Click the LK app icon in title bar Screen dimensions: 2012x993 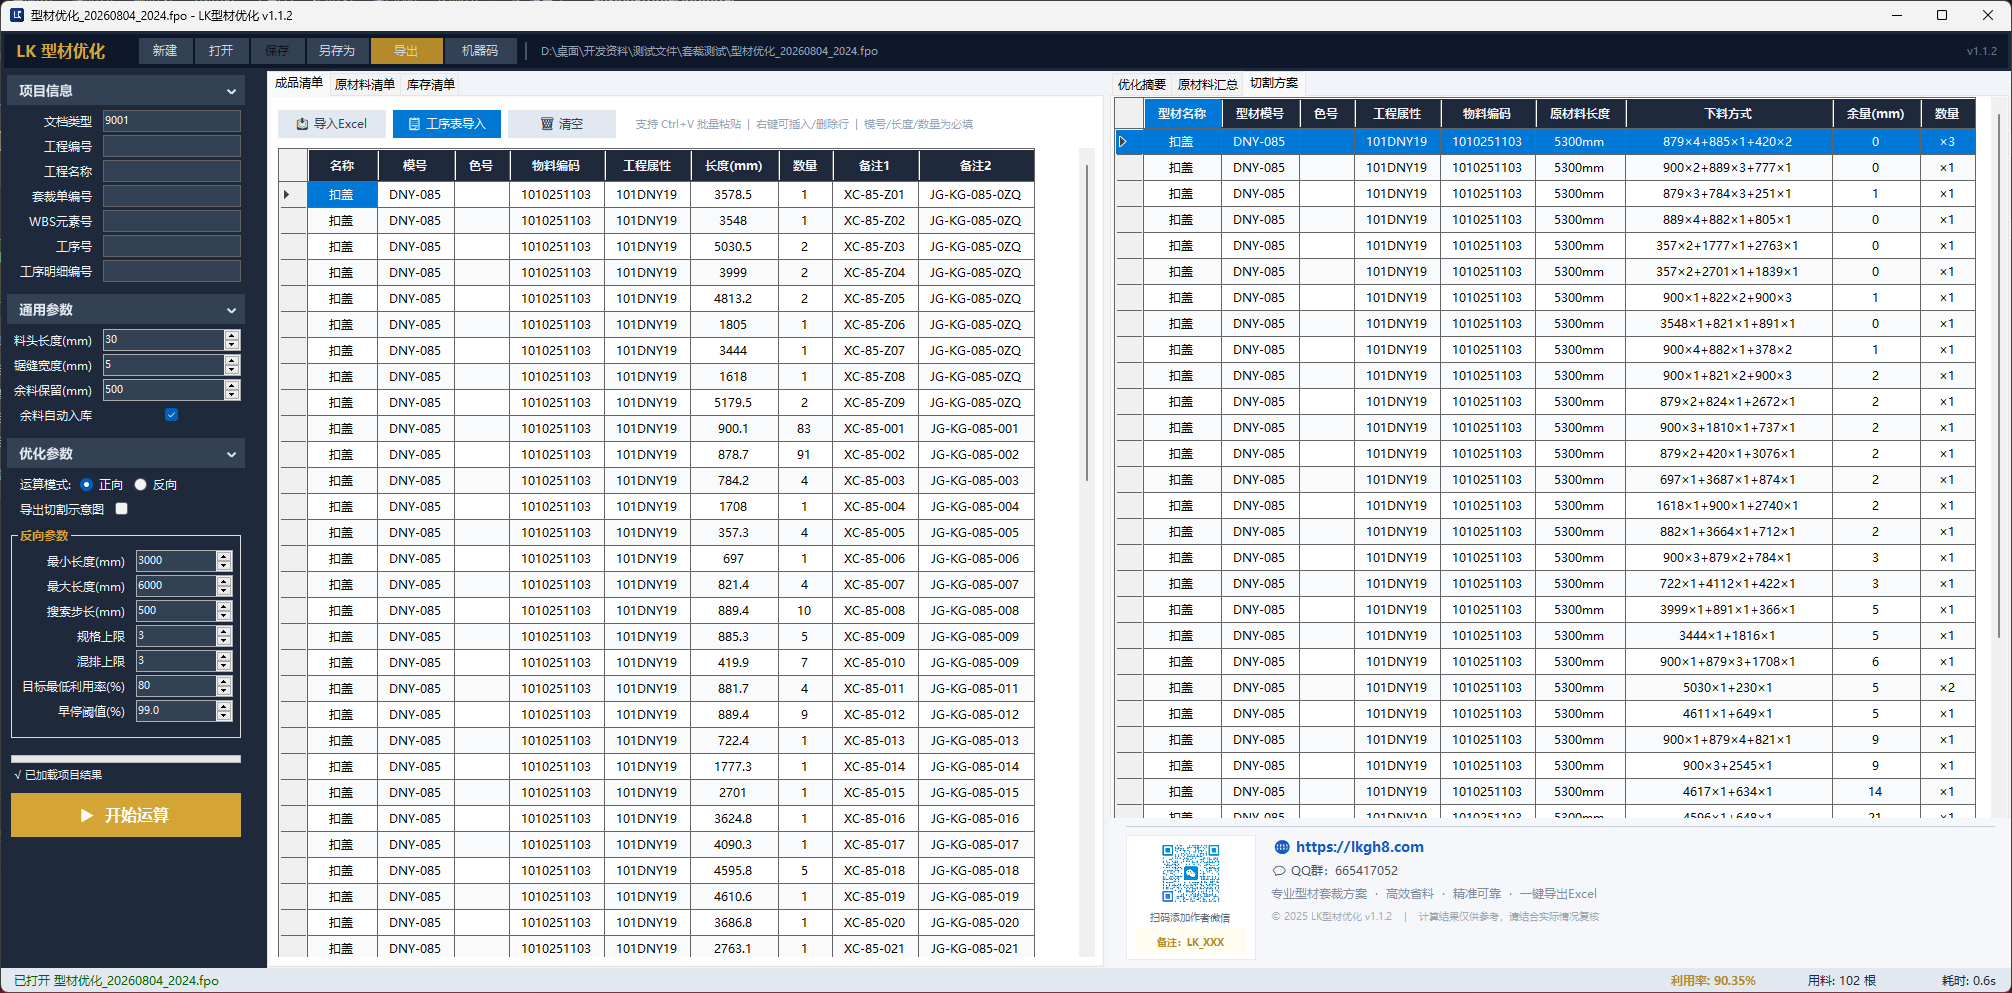(16, 15)
